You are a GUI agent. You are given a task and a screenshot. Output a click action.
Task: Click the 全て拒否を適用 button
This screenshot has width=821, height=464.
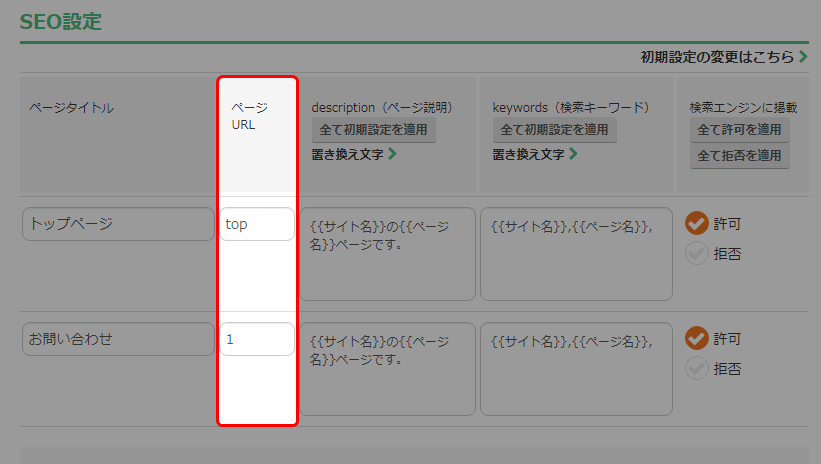pyautogui.click(x=739, y=156)
